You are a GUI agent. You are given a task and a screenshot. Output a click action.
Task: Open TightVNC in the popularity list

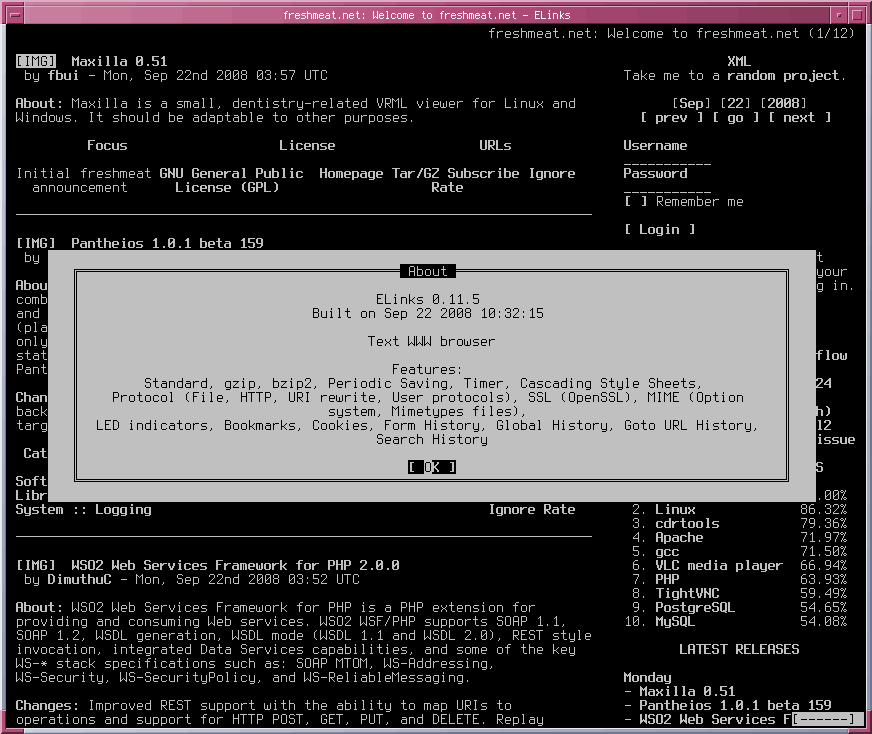coord(687,593)
